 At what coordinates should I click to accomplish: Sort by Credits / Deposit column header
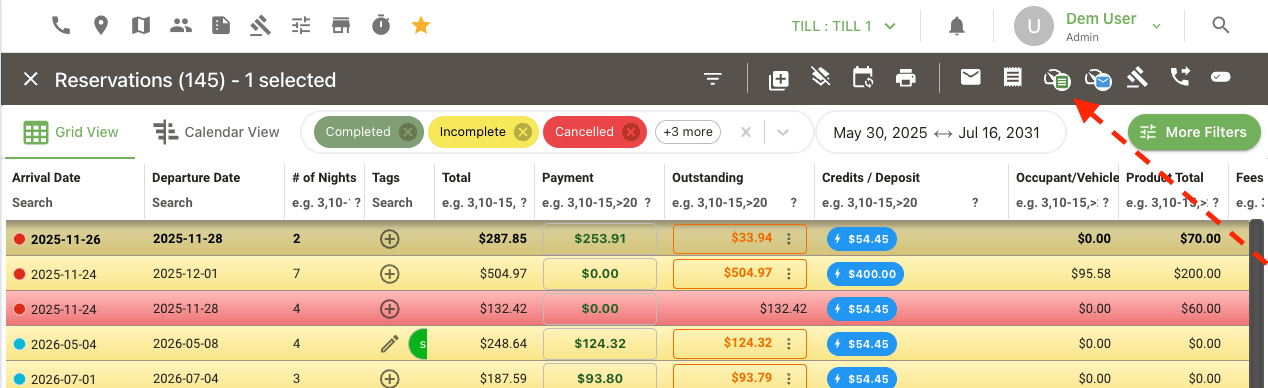pyautogui.click(x=871, y=178)
